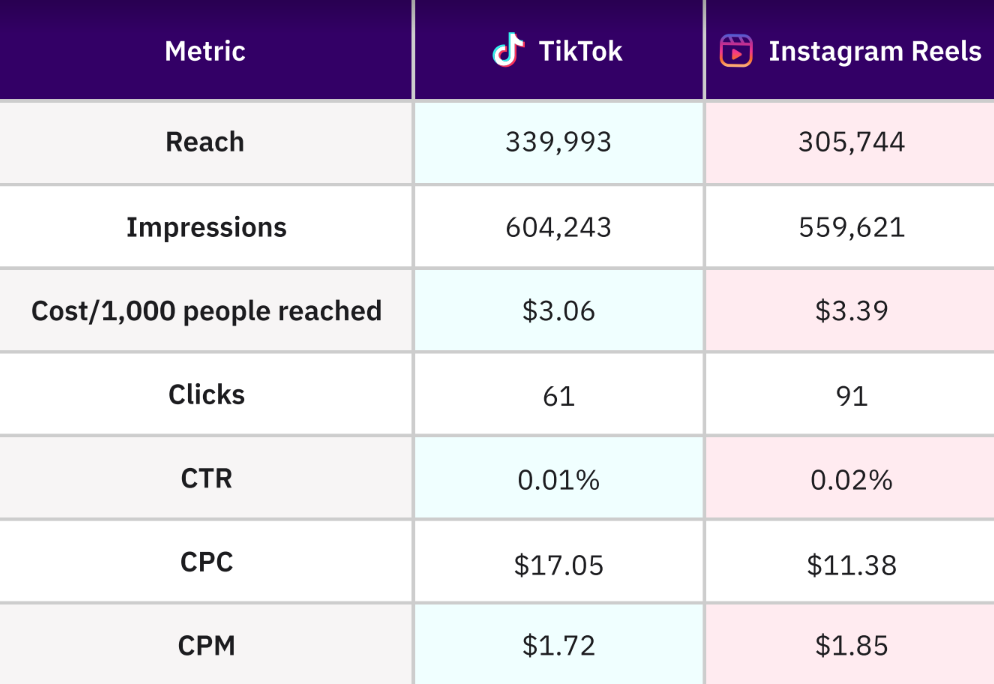This screenshot has width=994, height=684.
Task: Click TikTok impressions value 604,243
Action: tap(558, 227)
